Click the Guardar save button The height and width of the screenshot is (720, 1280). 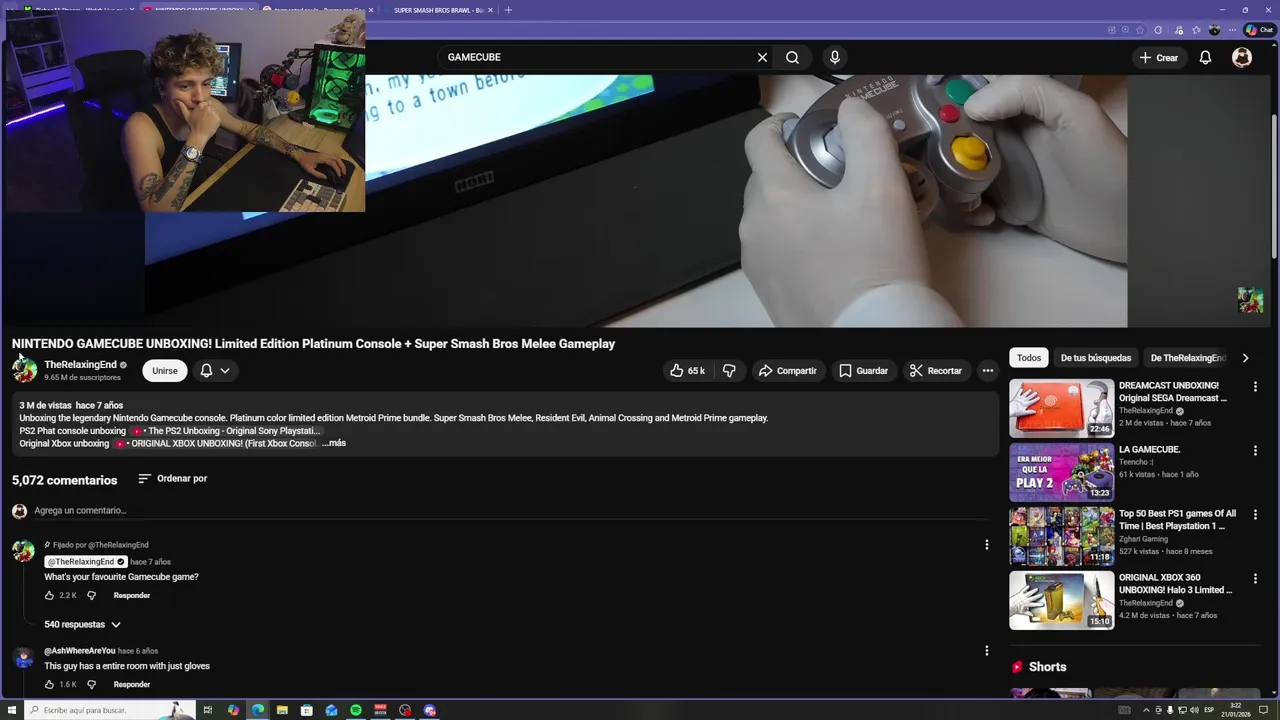click(863, 371)
